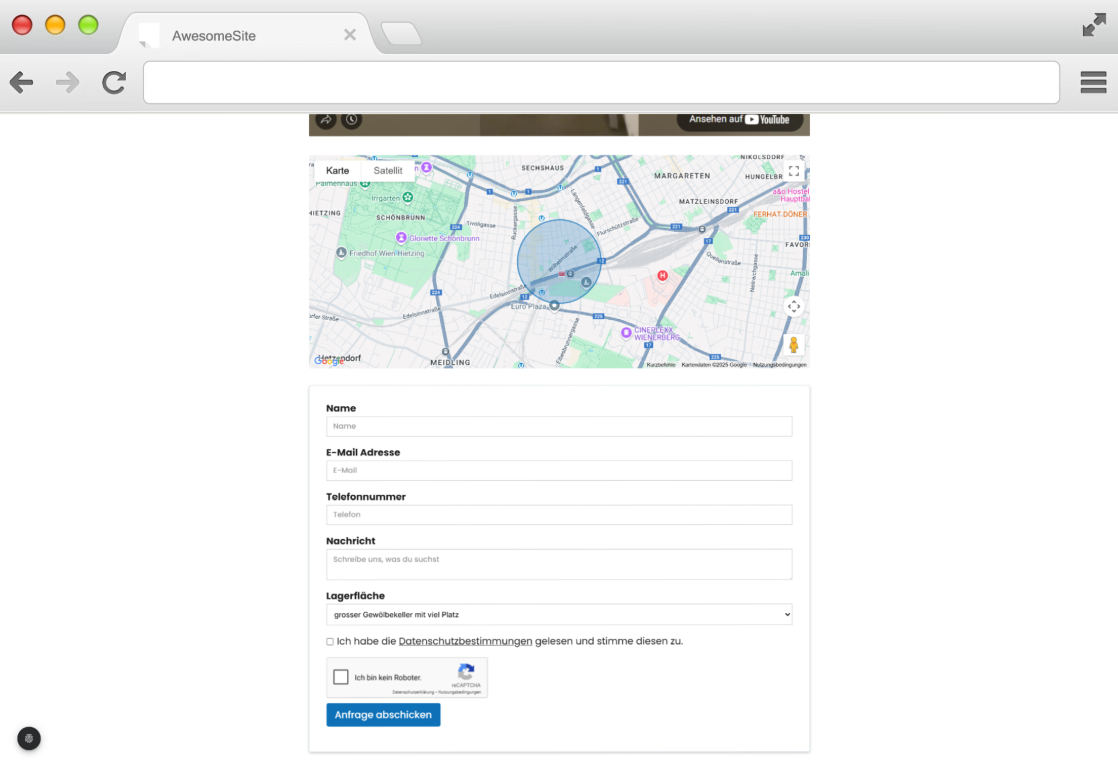1118x768 pixels.
Task: Open the browser hamburger menu
Action: [x=1093, y=83]
